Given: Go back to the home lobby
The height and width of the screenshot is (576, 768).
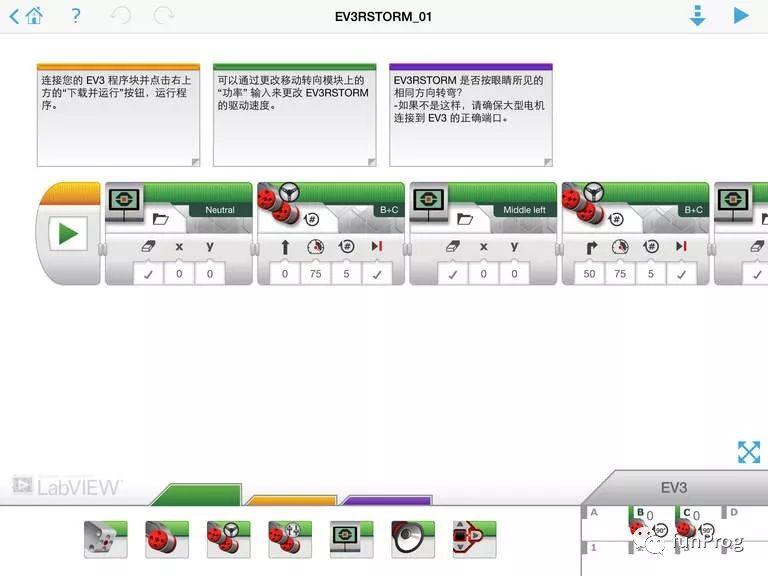Looking at the screenshot, I should (27, 16).
